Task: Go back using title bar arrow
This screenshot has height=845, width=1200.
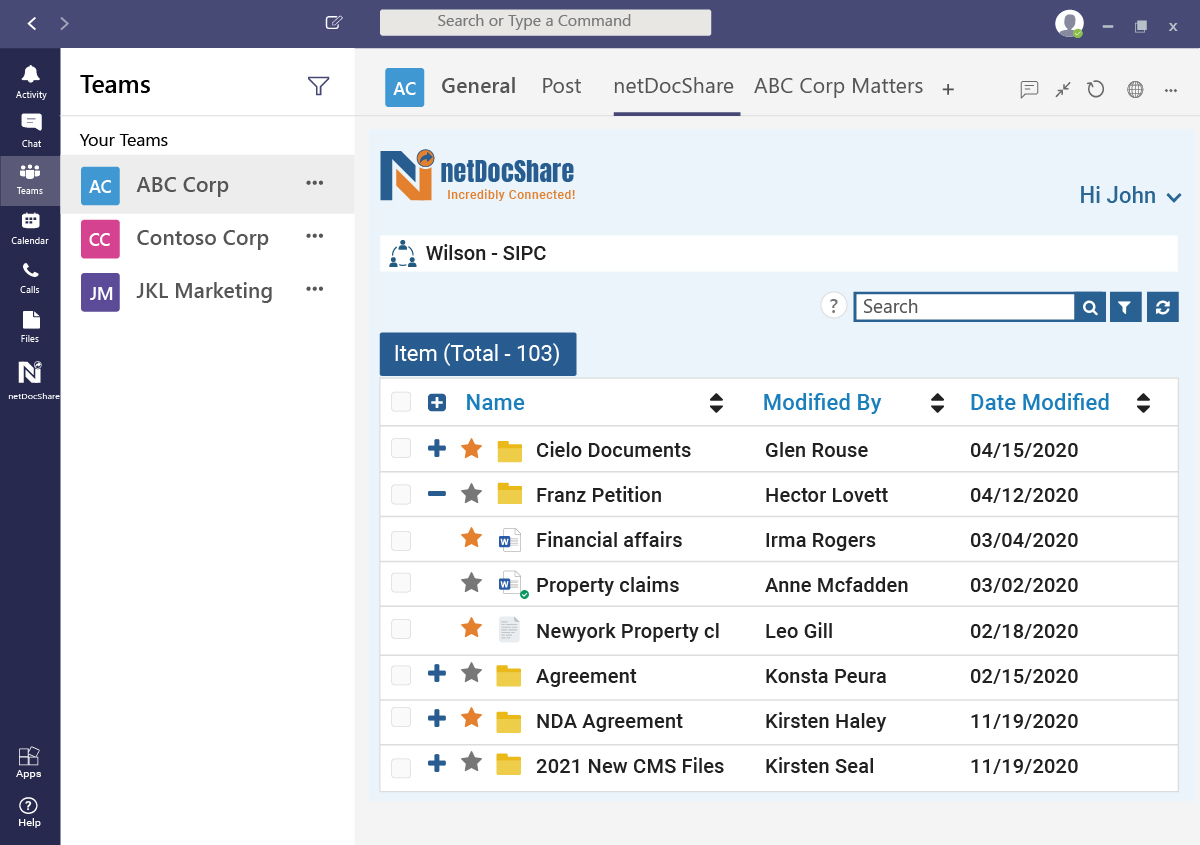Action: pos(32,23)
